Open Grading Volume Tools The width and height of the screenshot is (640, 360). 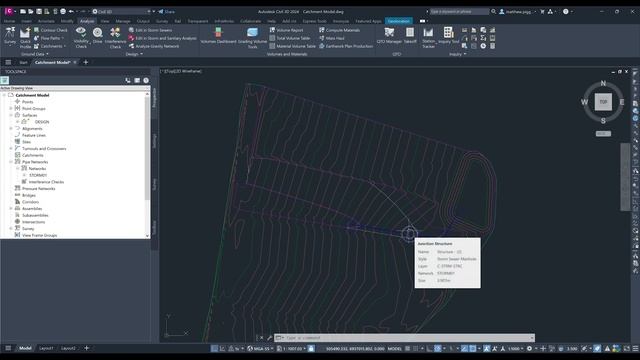(252, 38)
